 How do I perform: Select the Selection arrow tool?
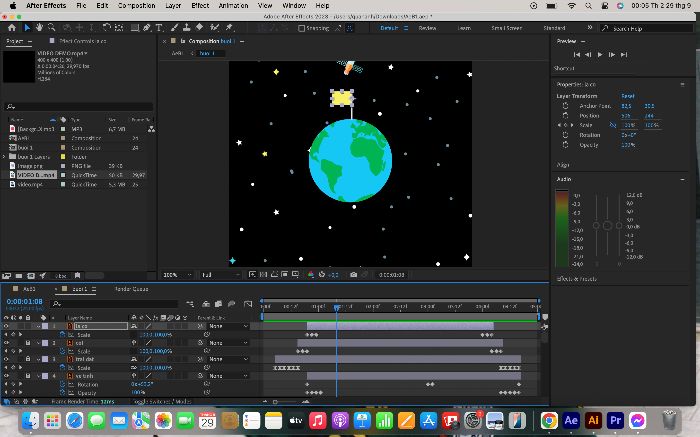(27, 28)
